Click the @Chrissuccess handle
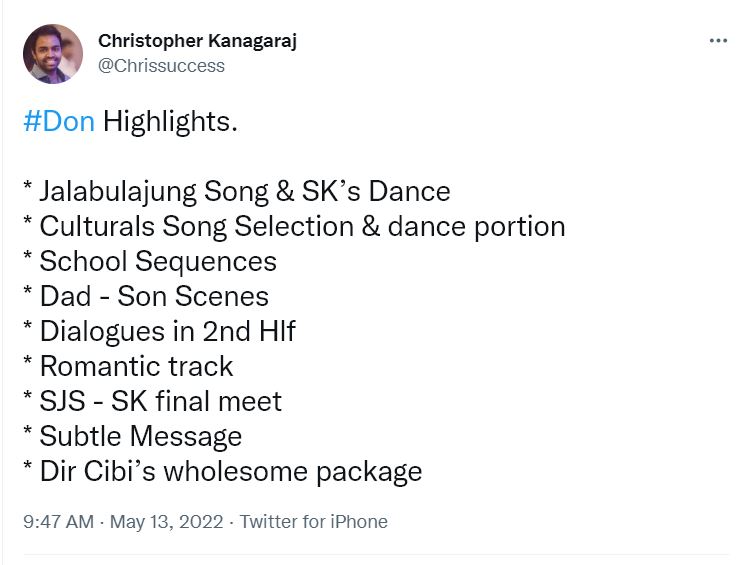The width and height of the screenshot is (744, 565). pyautogui.click(x=161, y=66)
